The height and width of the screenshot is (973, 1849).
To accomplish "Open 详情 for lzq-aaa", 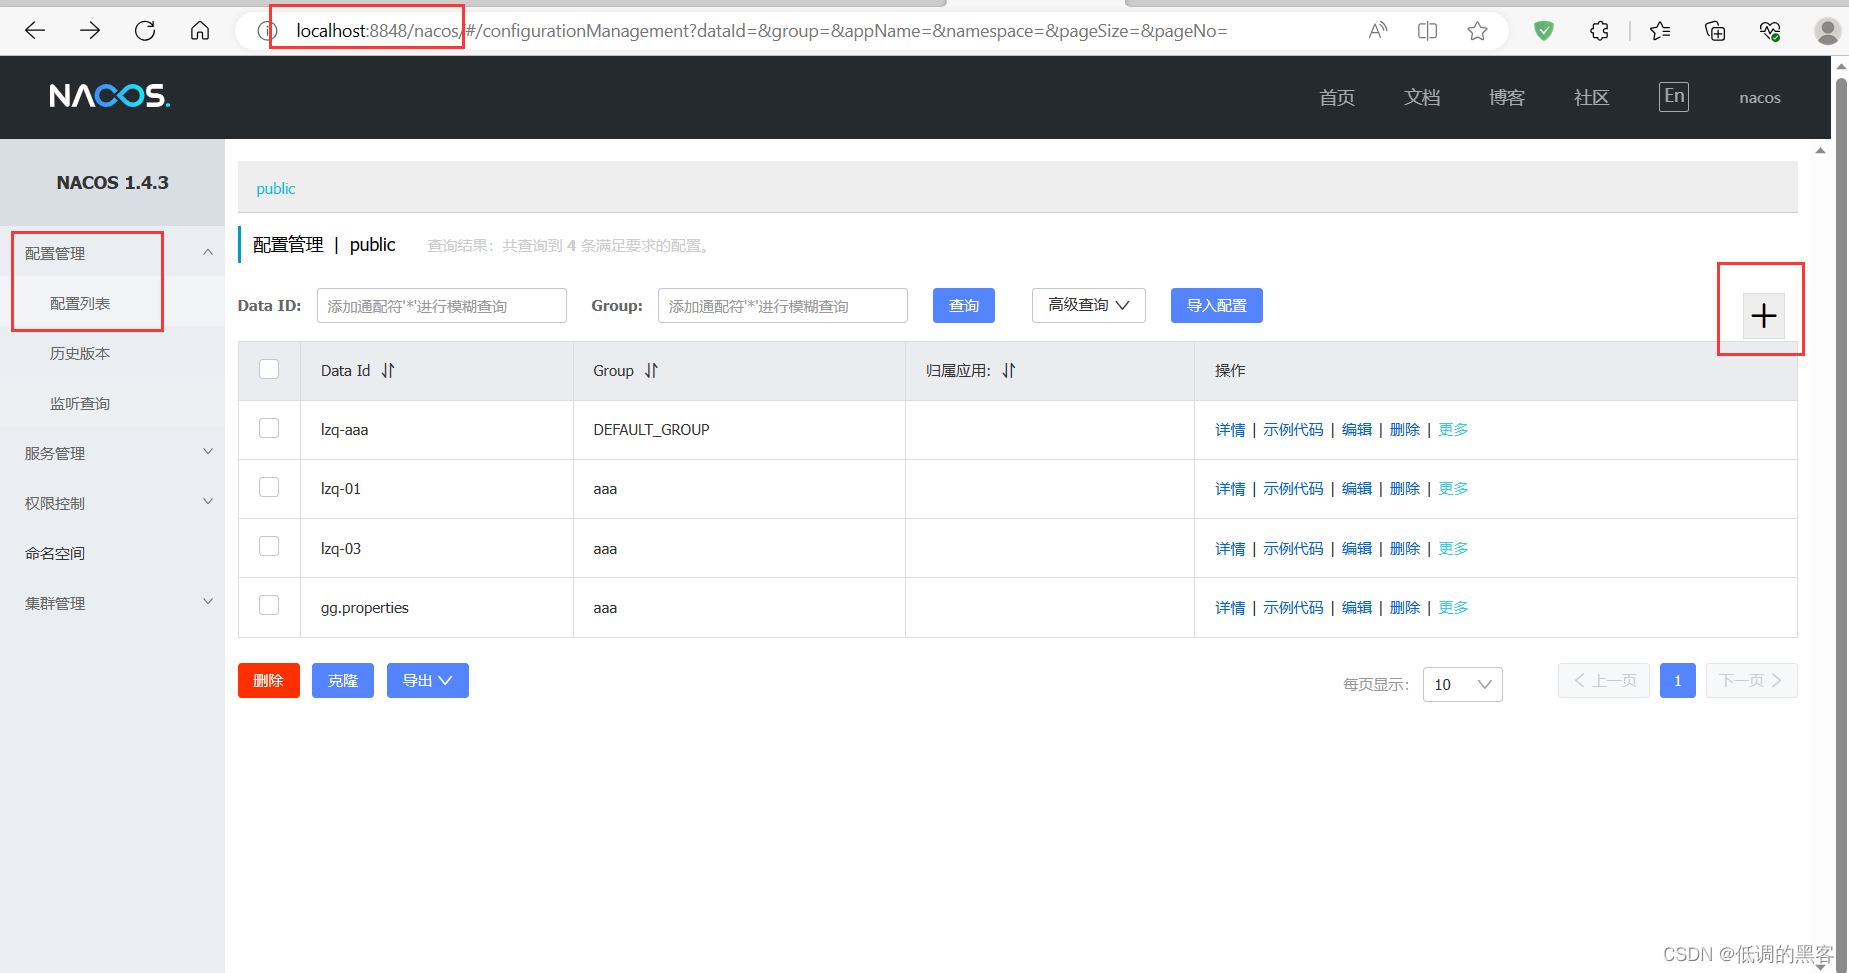I will click(1230, 429).
